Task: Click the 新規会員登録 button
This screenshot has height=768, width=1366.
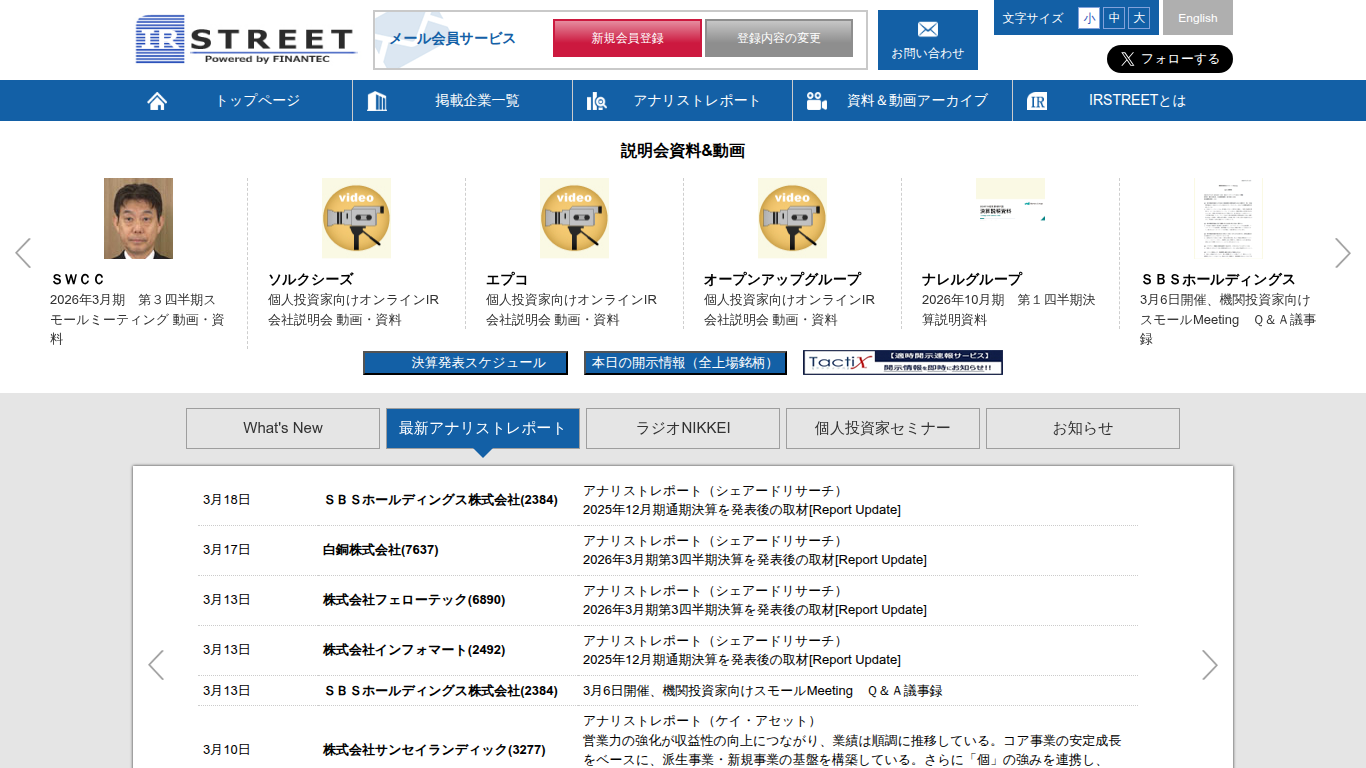Action: (x=627, y=38)
